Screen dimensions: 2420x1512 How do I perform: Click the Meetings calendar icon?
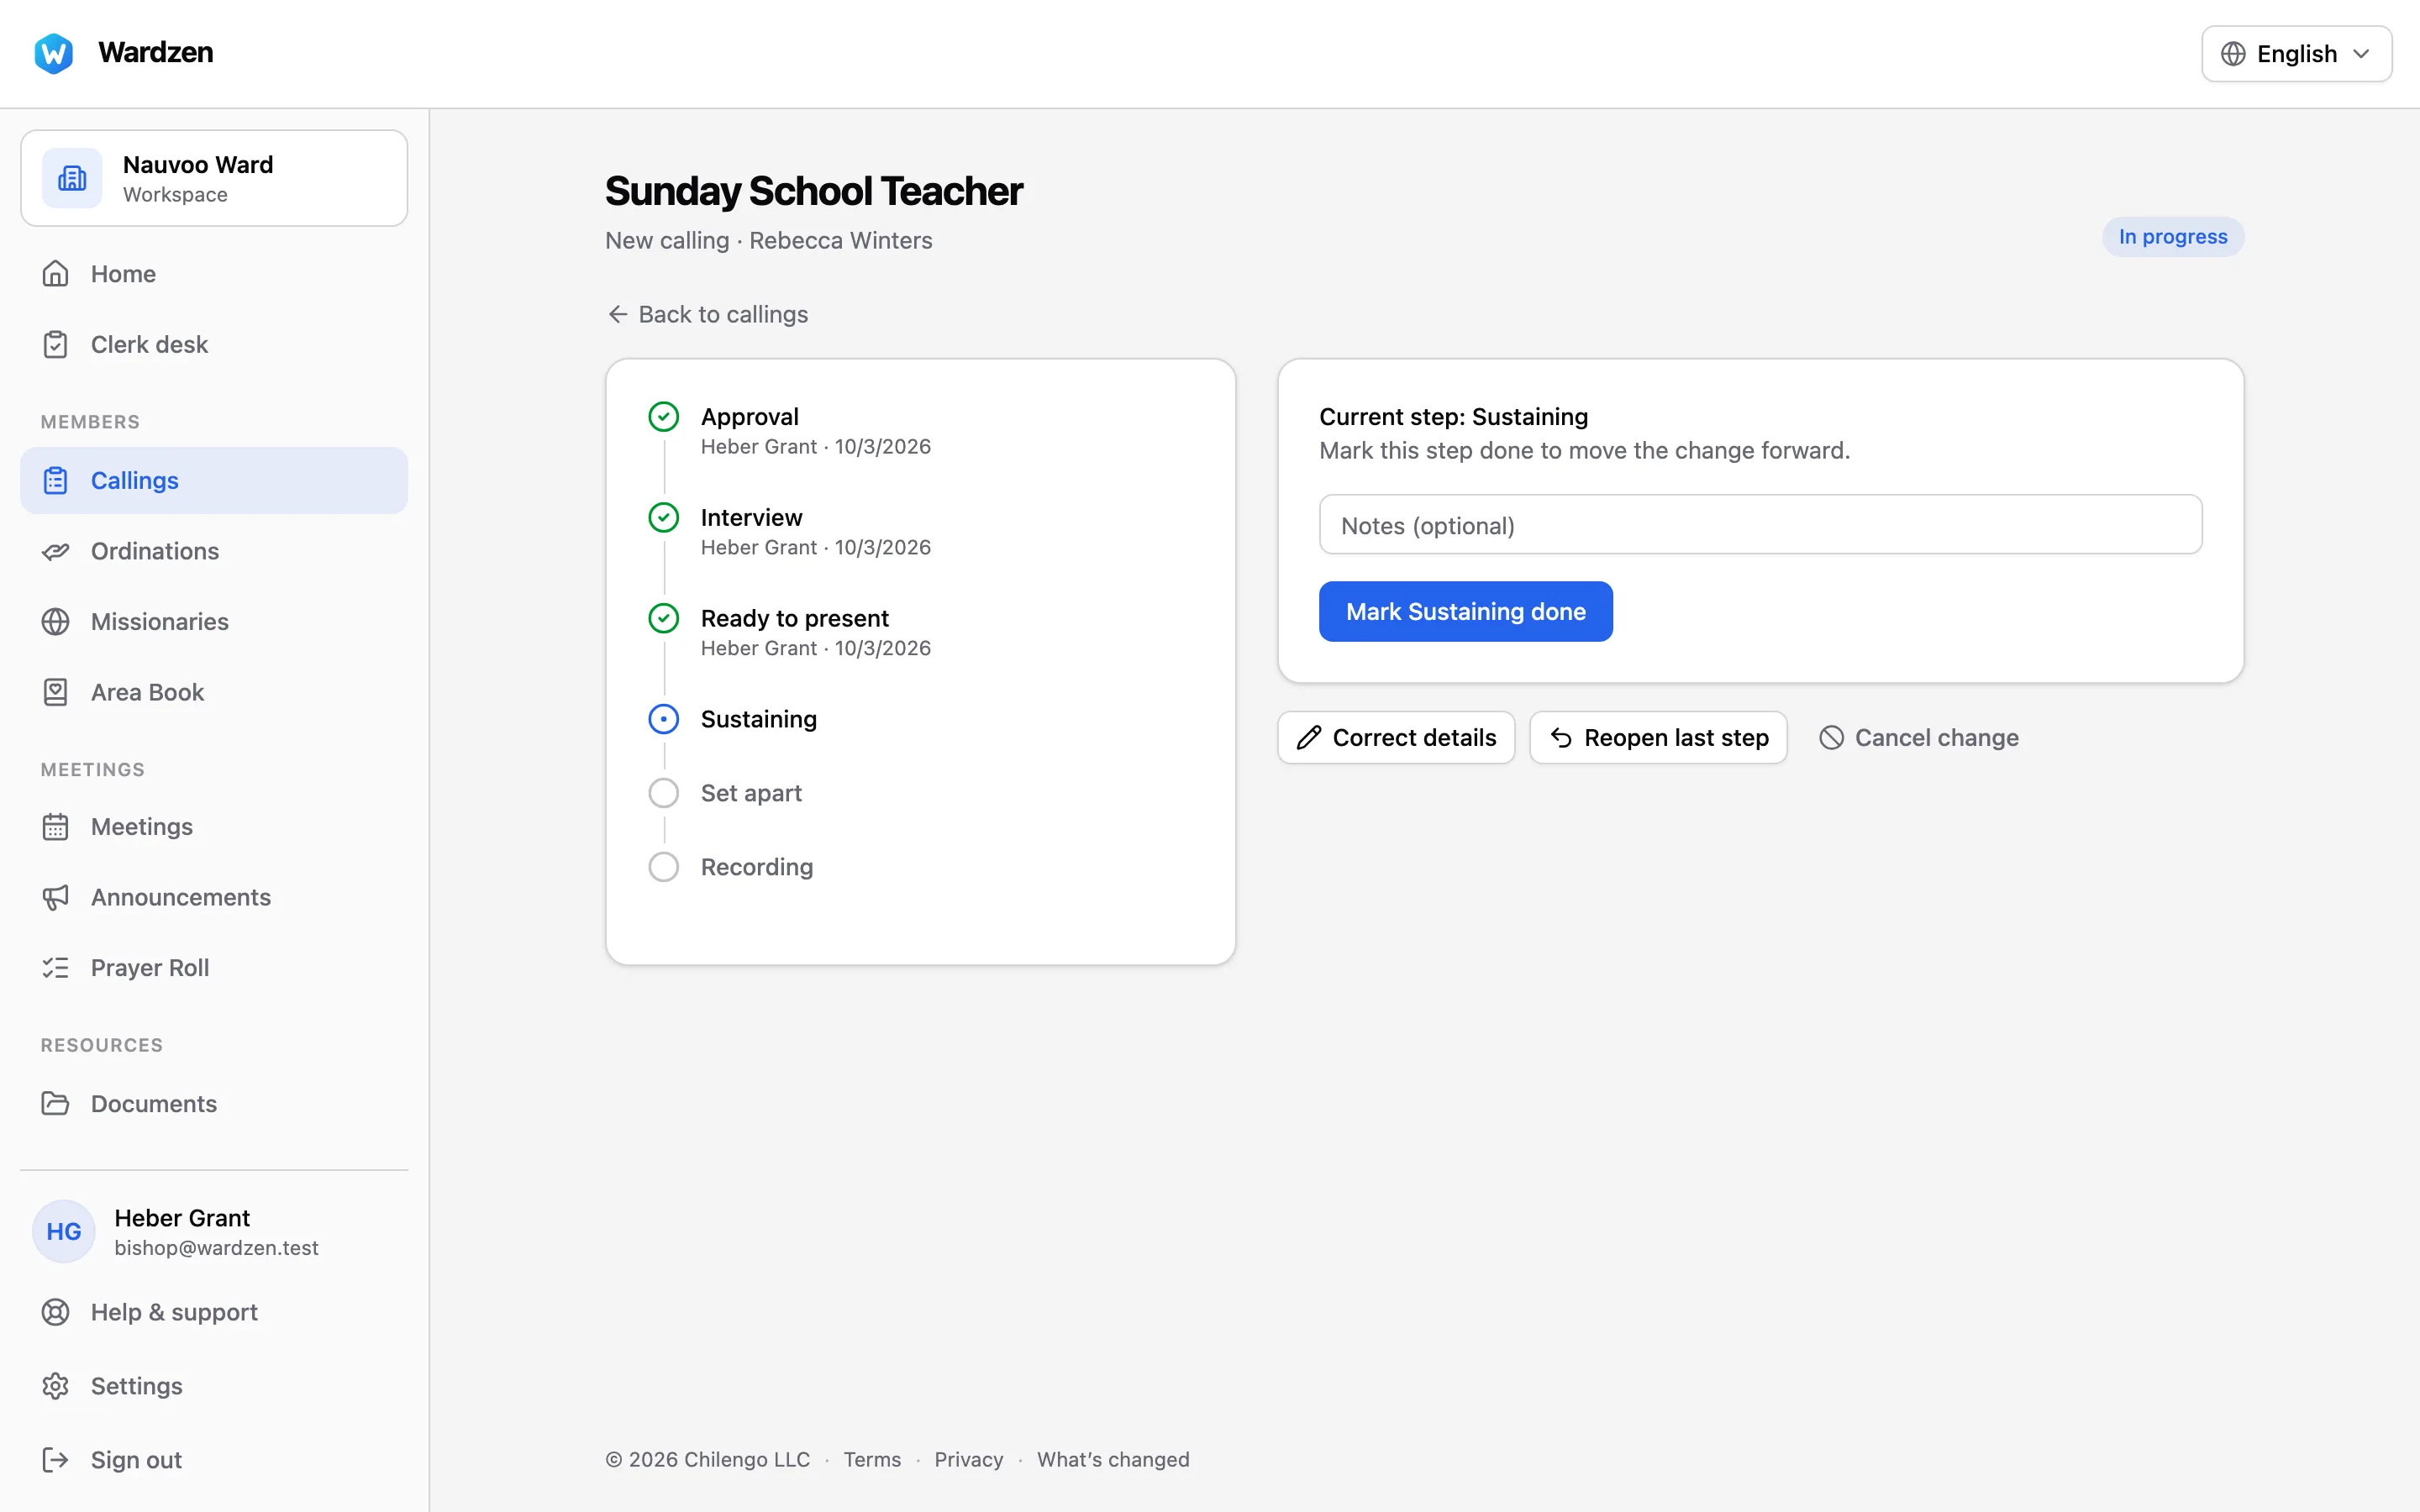click(x=55, y=826)
